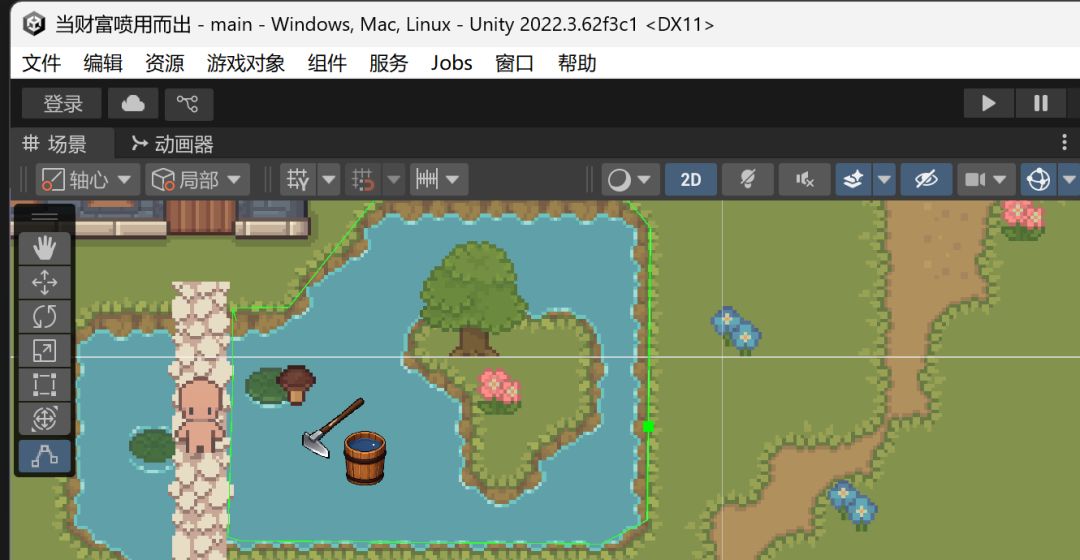Expand the effects dropdown arrow

[x=884, y=180]
